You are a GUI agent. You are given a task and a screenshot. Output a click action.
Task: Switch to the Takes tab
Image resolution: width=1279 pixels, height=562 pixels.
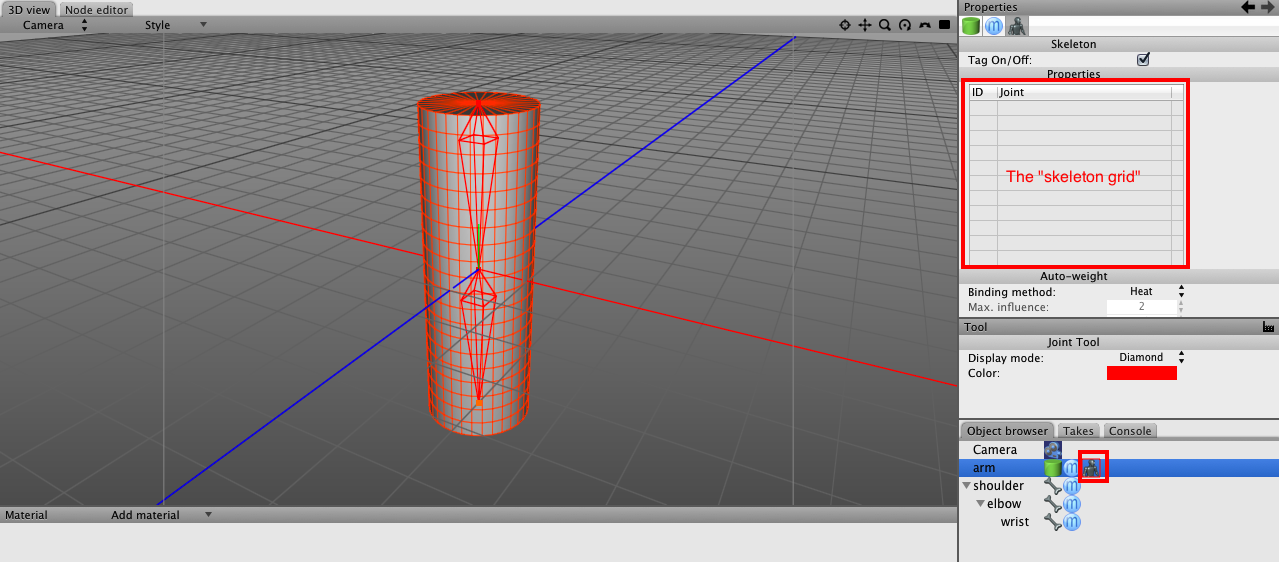coord(1078,431)
